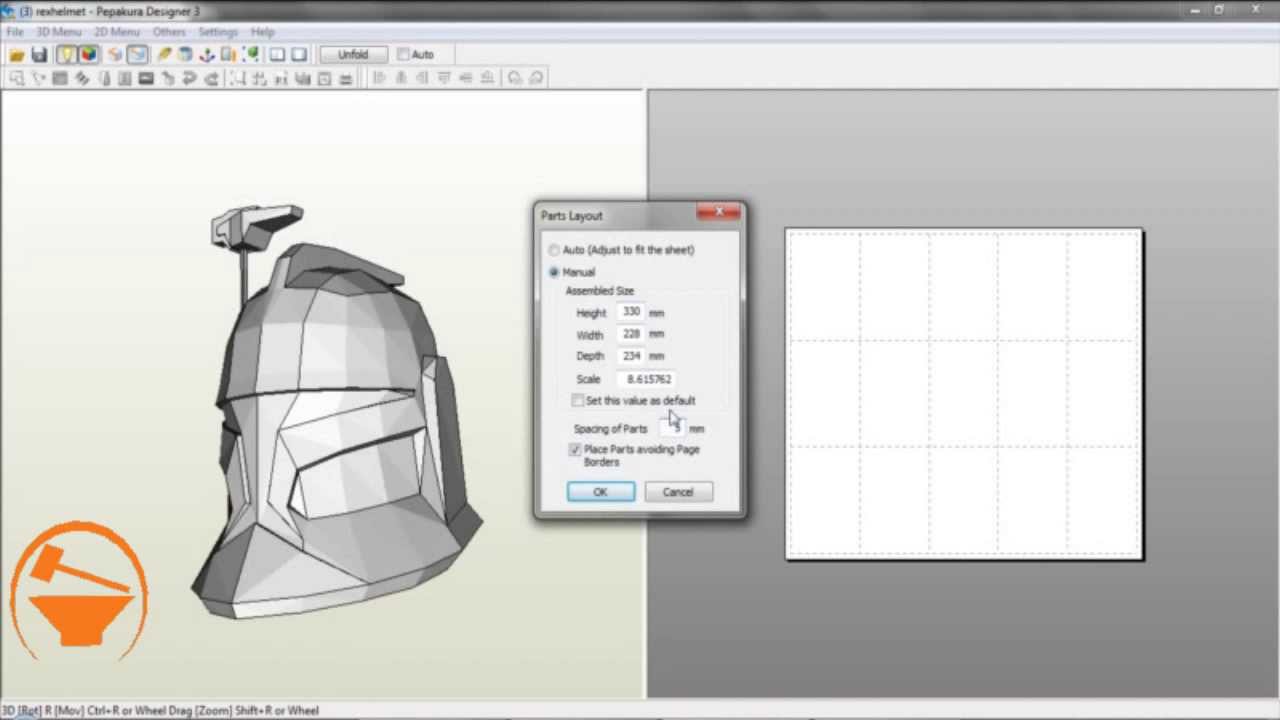Click the 'Assembled Size' group label

point(600,291)
